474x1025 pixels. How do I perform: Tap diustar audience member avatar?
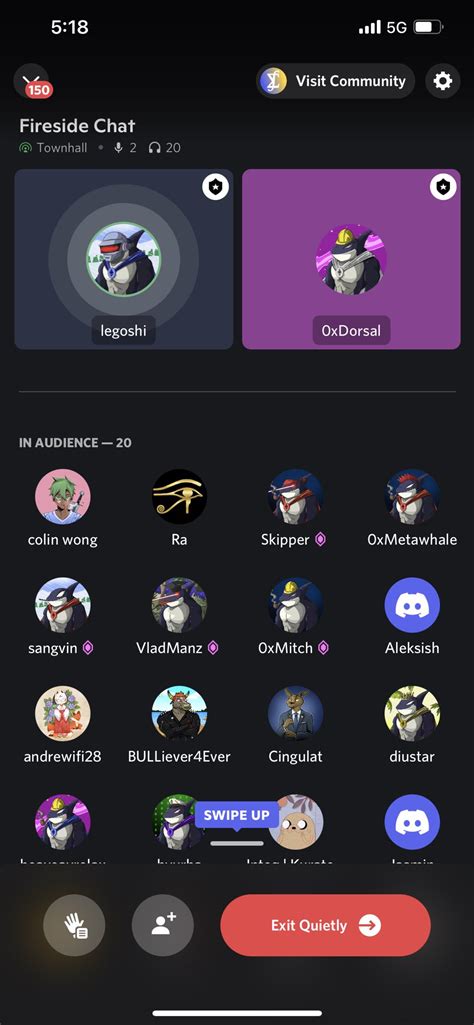coord(412,713)
